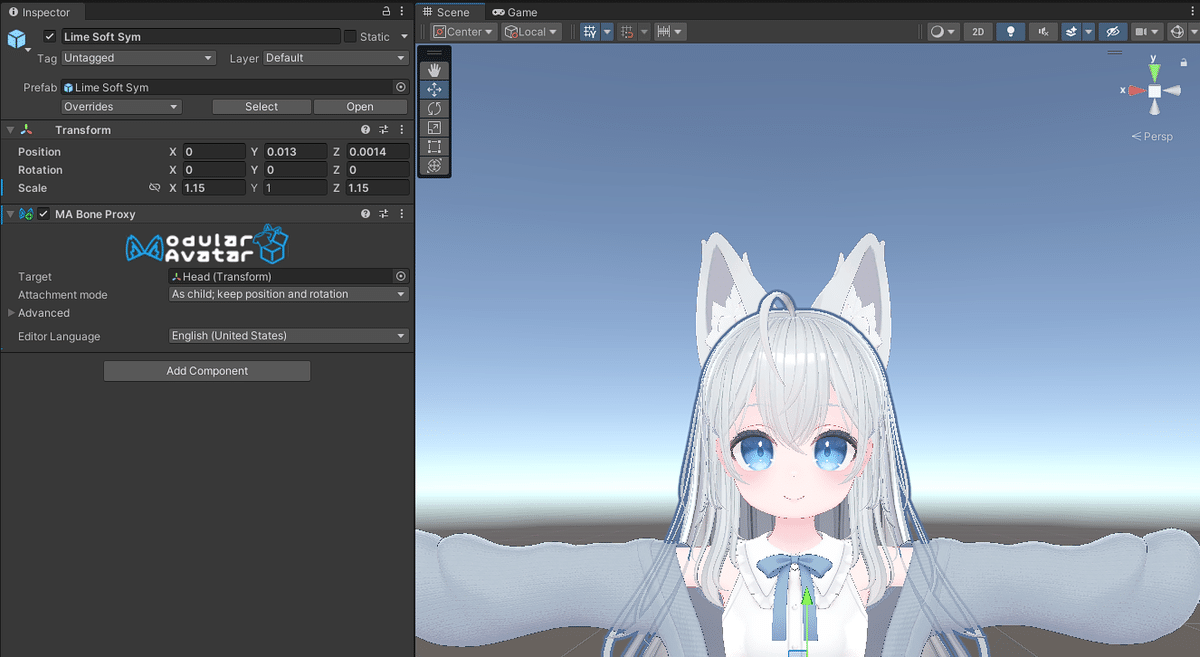Select the combined Transform tool
This screenshot has width=1200, height=657.
coord(434,166)
